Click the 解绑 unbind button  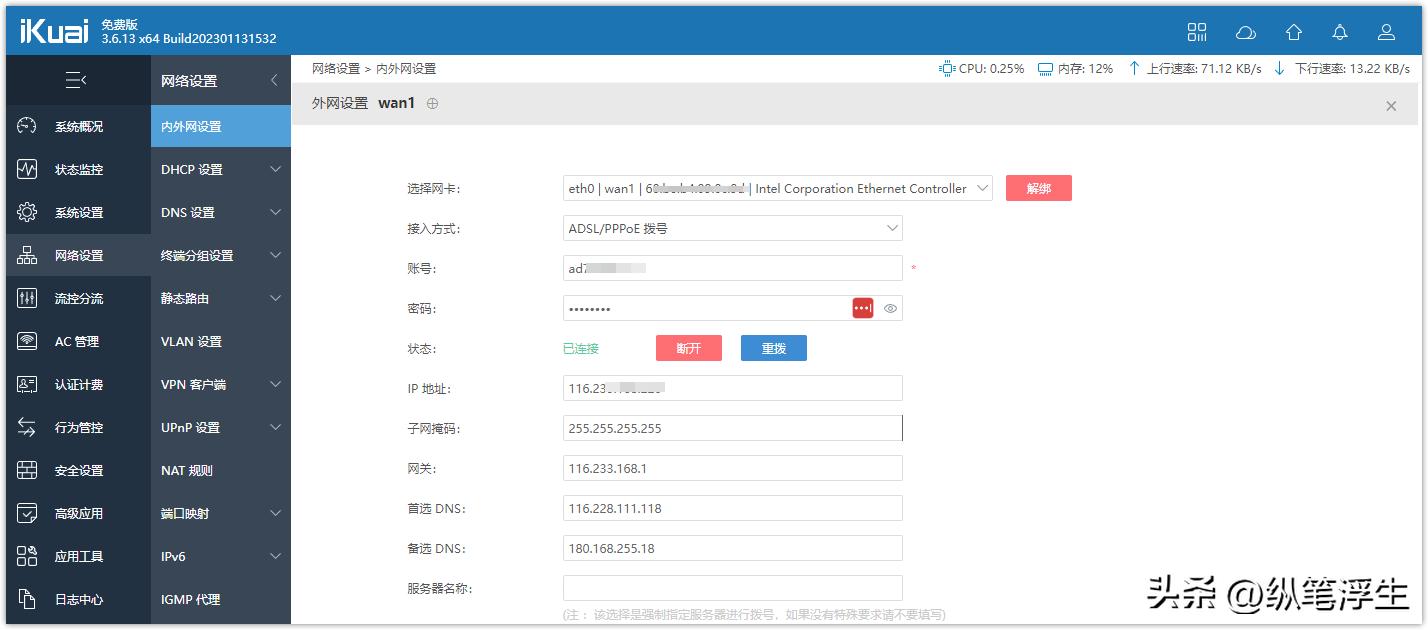click(1038, 187)
